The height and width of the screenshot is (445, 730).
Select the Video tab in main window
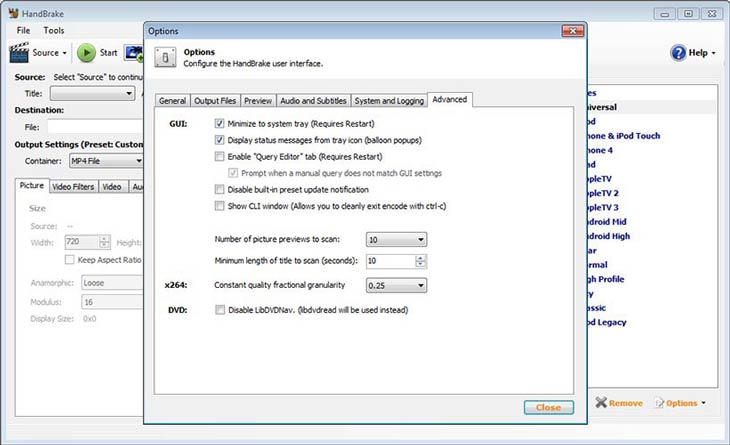point(112,187)
